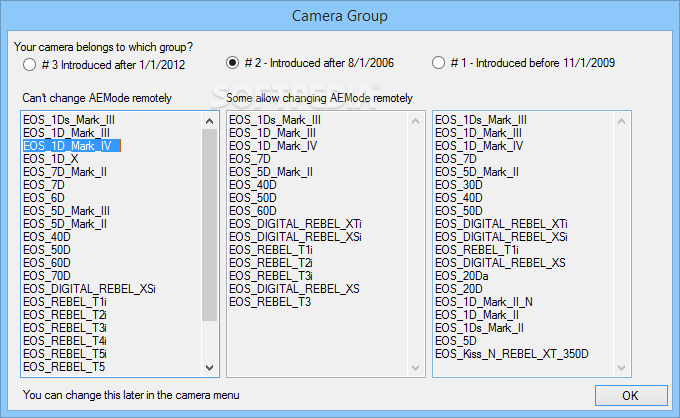680x418 pixels.
Task: Click down arrow of right list scrollbar
Action: click(x=621, y=368)
